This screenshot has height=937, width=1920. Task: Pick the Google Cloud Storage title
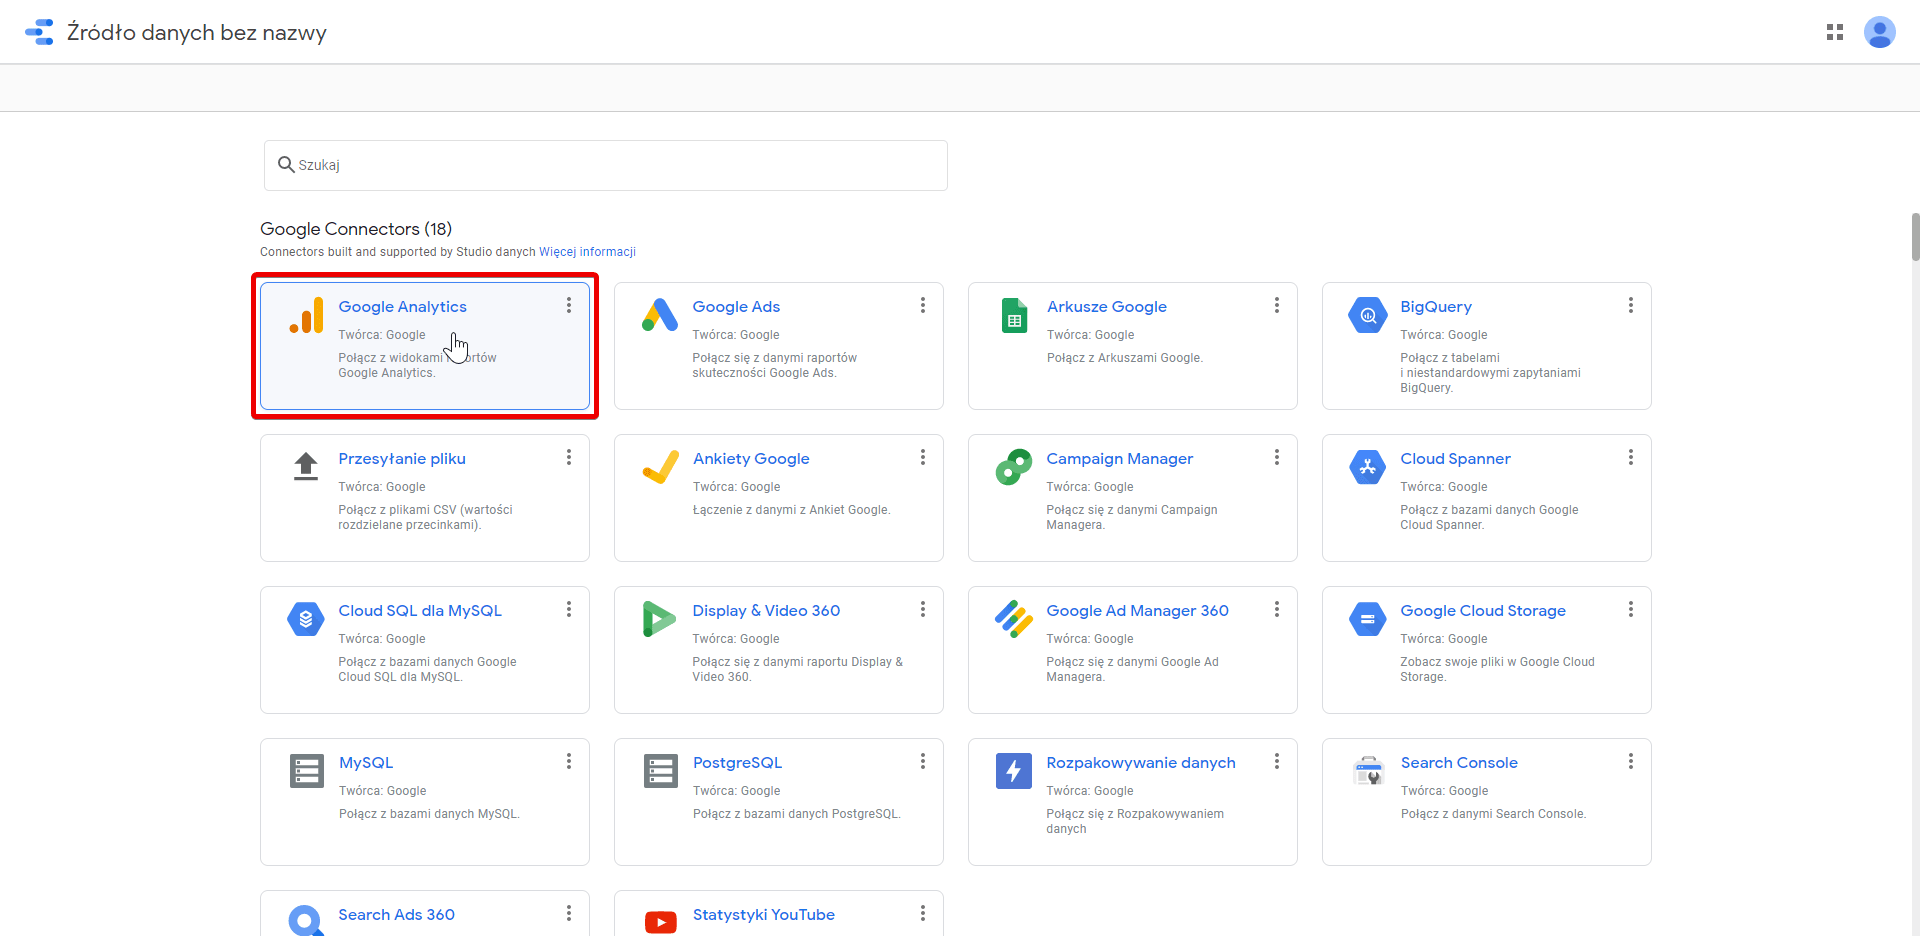[1483, 611]
